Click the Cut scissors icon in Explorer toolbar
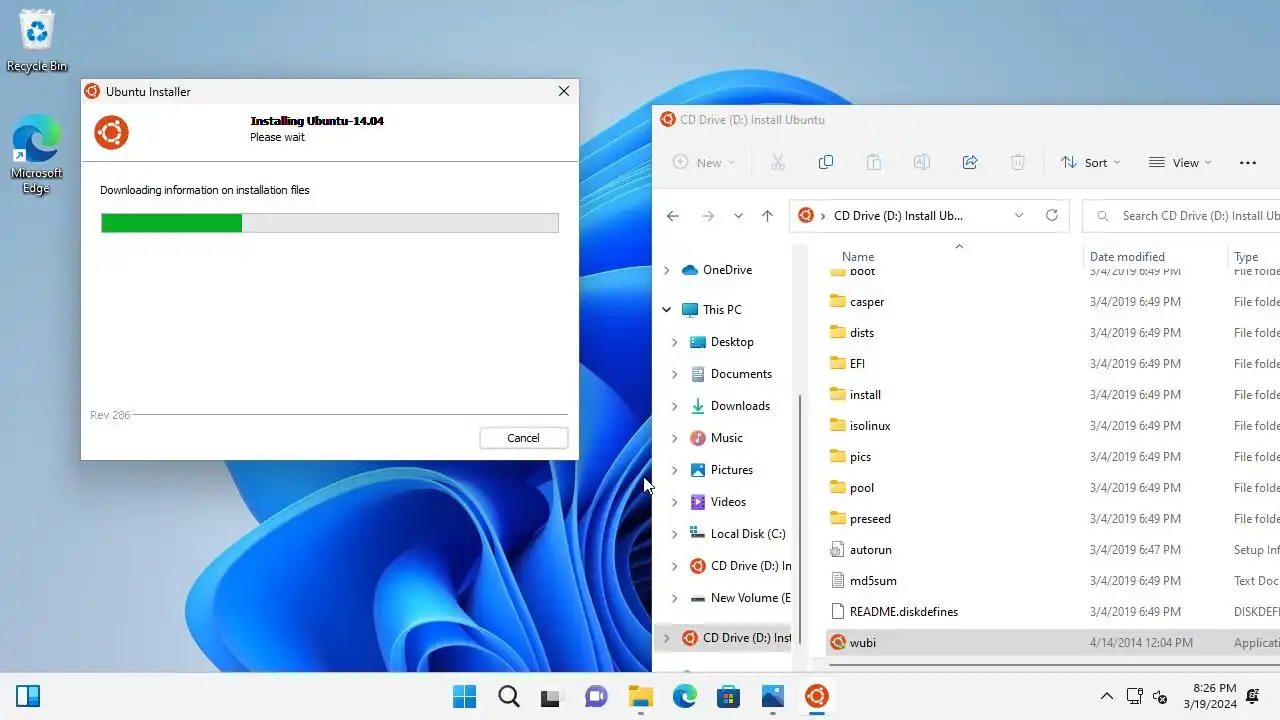The width and height of the screenshot is (1280, 720). point(777,162)
